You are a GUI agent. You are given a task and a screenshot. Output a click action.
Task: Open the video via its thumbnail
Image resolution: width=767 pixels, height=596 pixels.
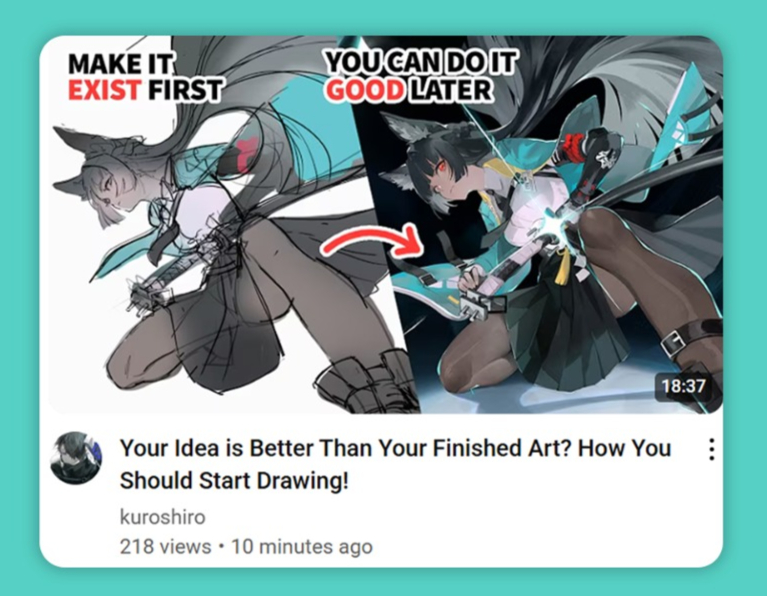point(381,225)
